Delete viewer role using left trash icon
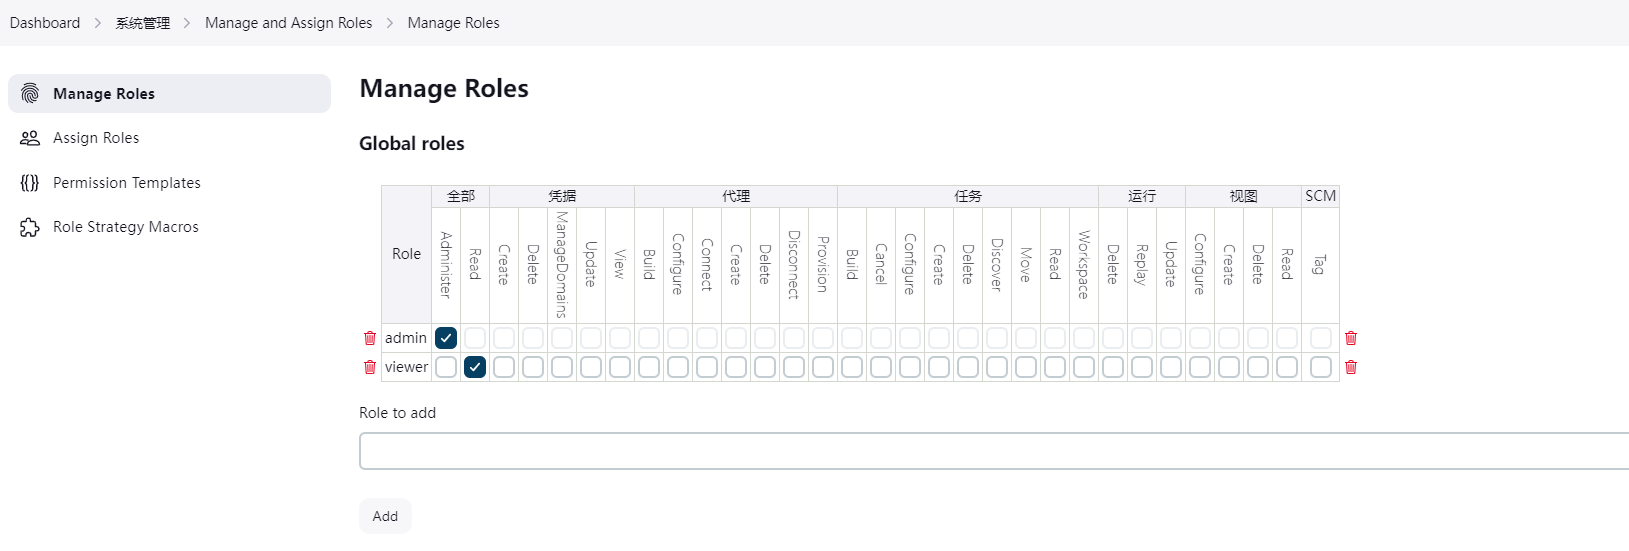The image size is (1629, 551). [x=370, y=367]
